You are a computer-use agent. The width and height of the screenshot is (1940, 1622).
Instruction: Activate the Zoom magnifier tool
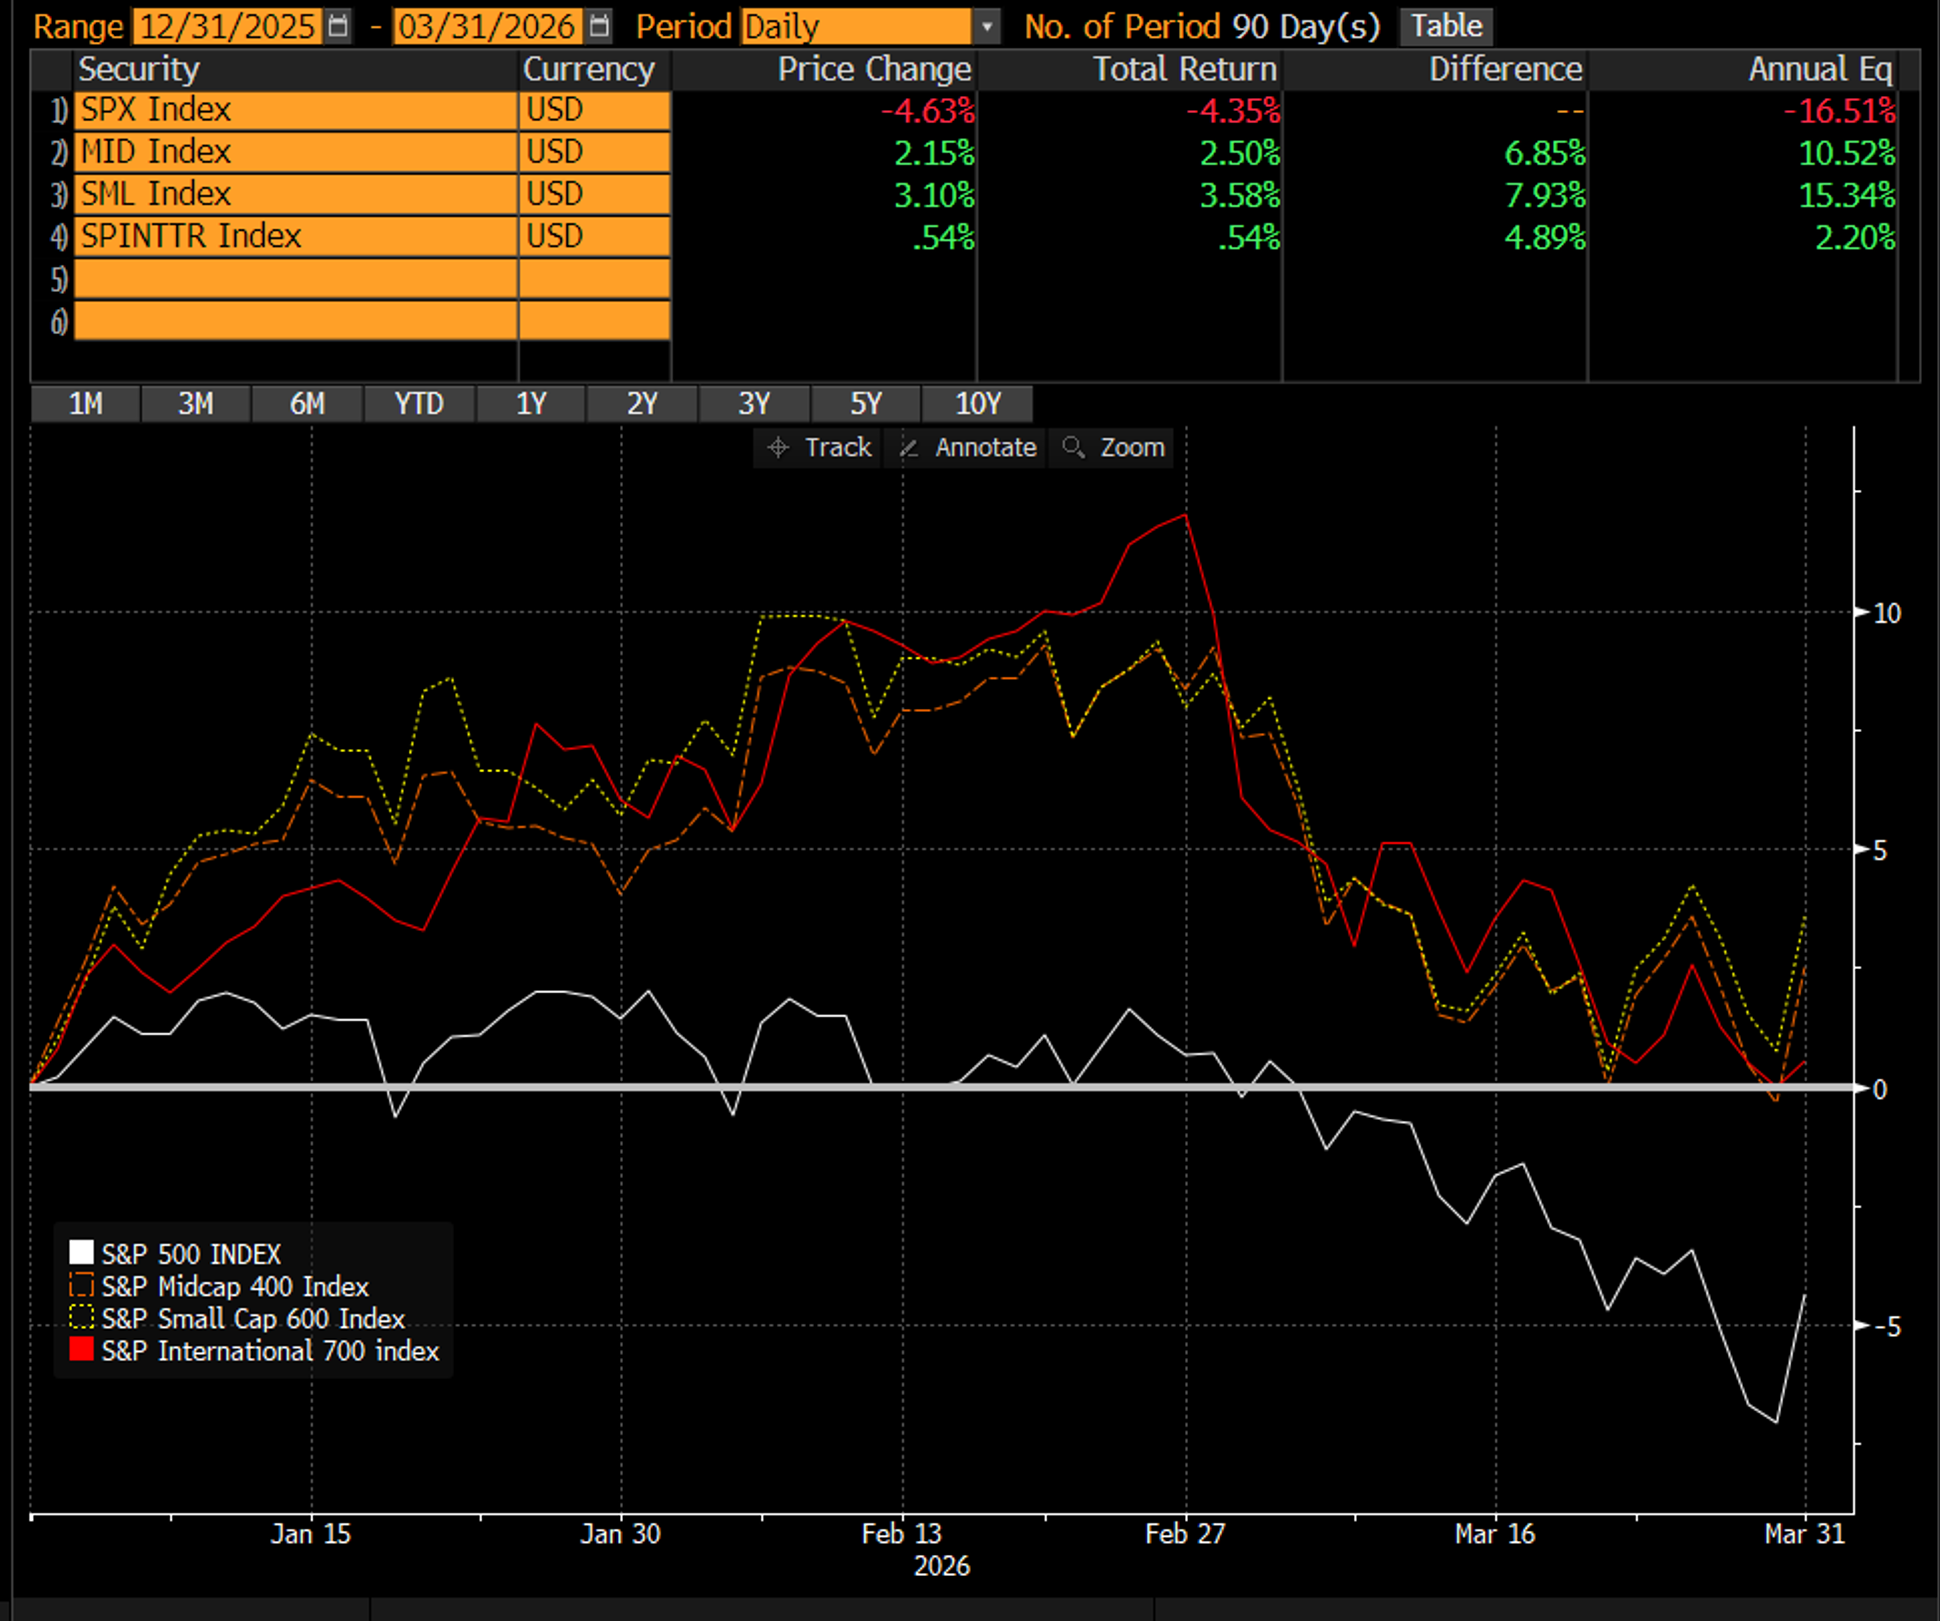[x=1113, y=447]
